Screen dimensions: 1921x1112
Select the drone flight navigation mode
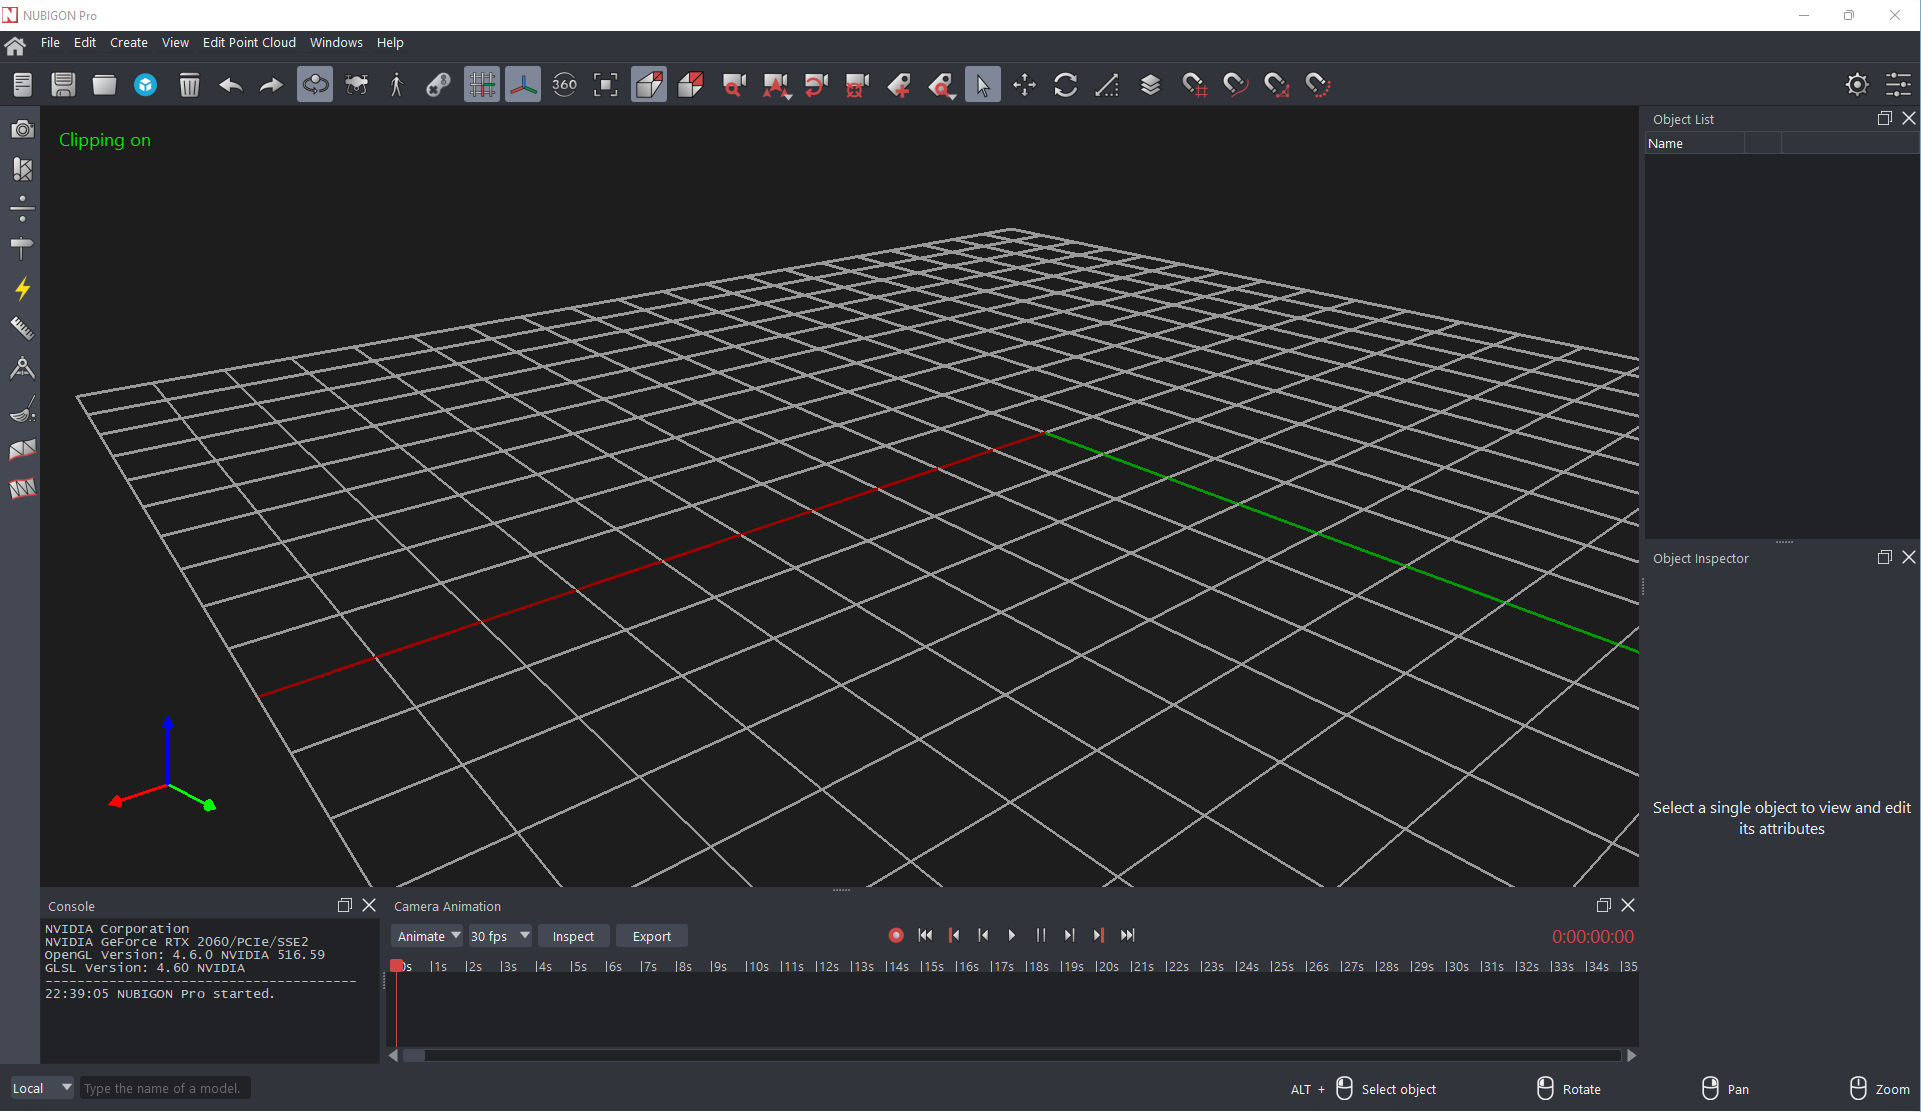click(356, 85)
